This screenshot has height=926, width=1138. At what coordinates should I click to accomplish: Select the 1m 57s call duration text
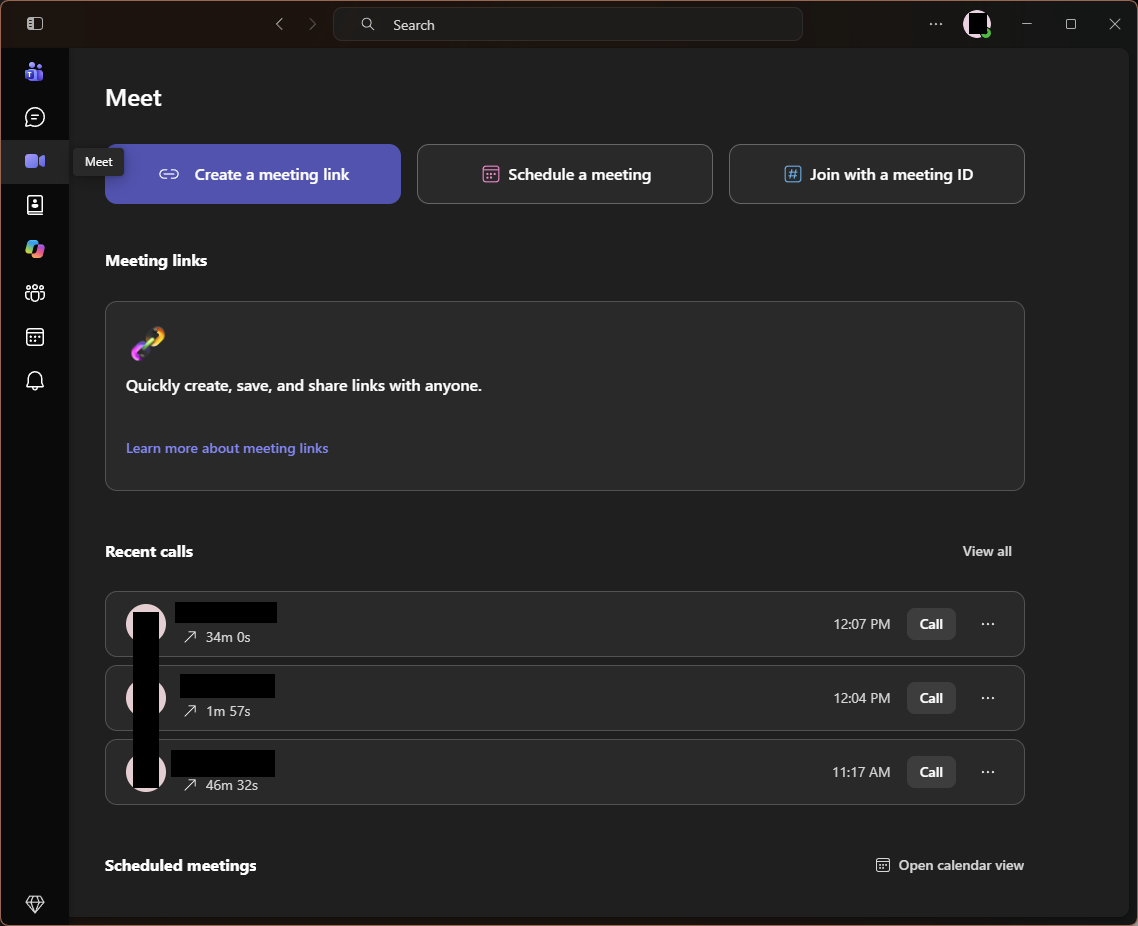228,711
